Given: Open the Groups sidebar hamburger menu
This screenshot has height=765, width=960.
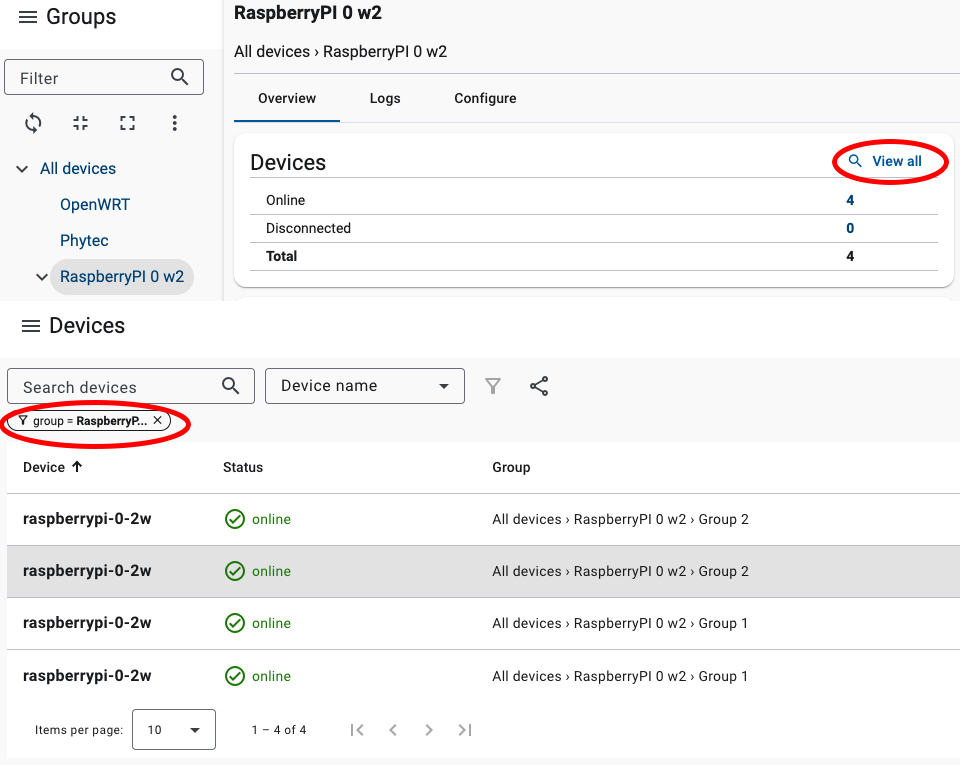Looking at the screenshot, I should pos(28,16).
